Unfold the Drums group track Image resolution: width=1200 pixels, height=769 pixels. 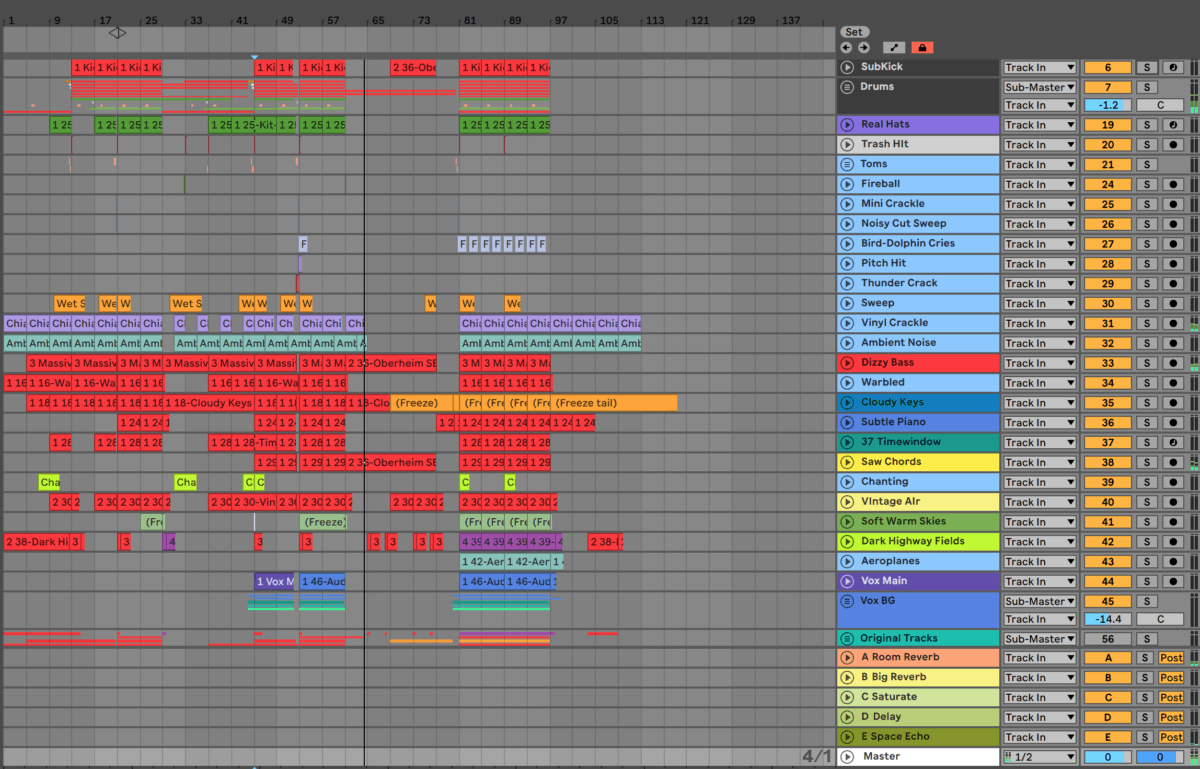(x=847, y=87)
